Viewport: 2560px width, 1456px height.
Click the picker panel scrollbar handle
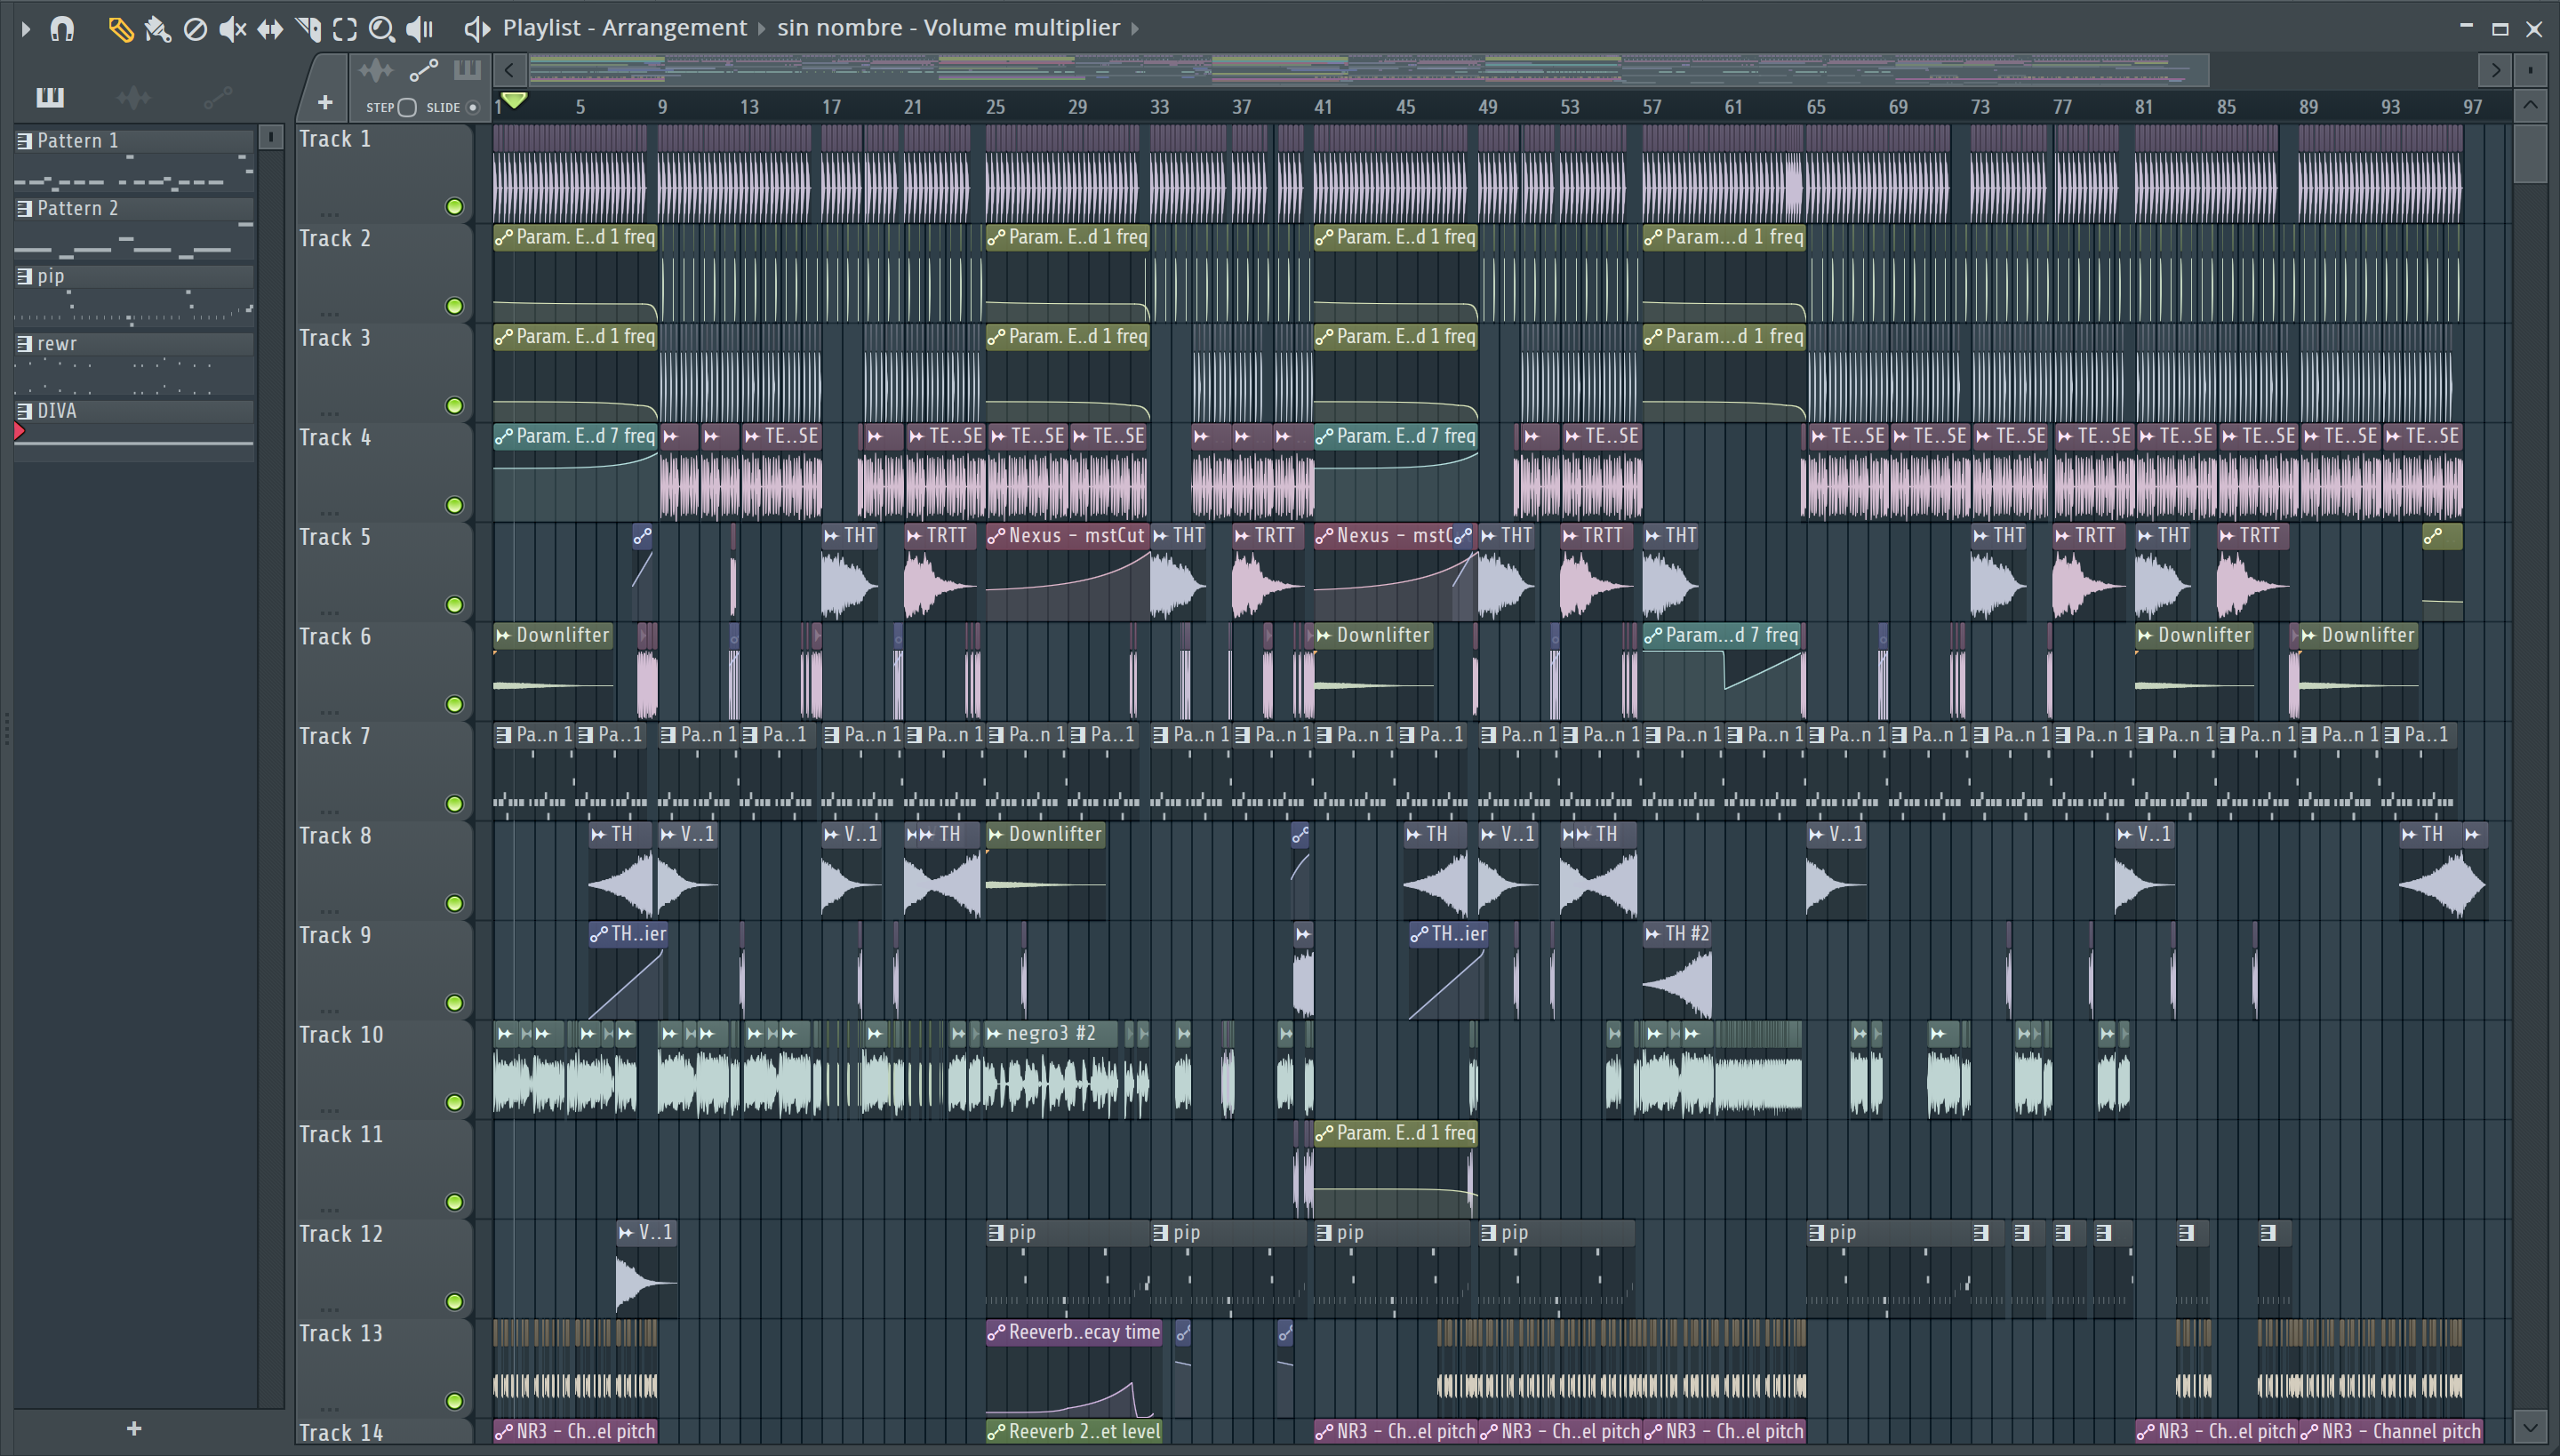270,137
